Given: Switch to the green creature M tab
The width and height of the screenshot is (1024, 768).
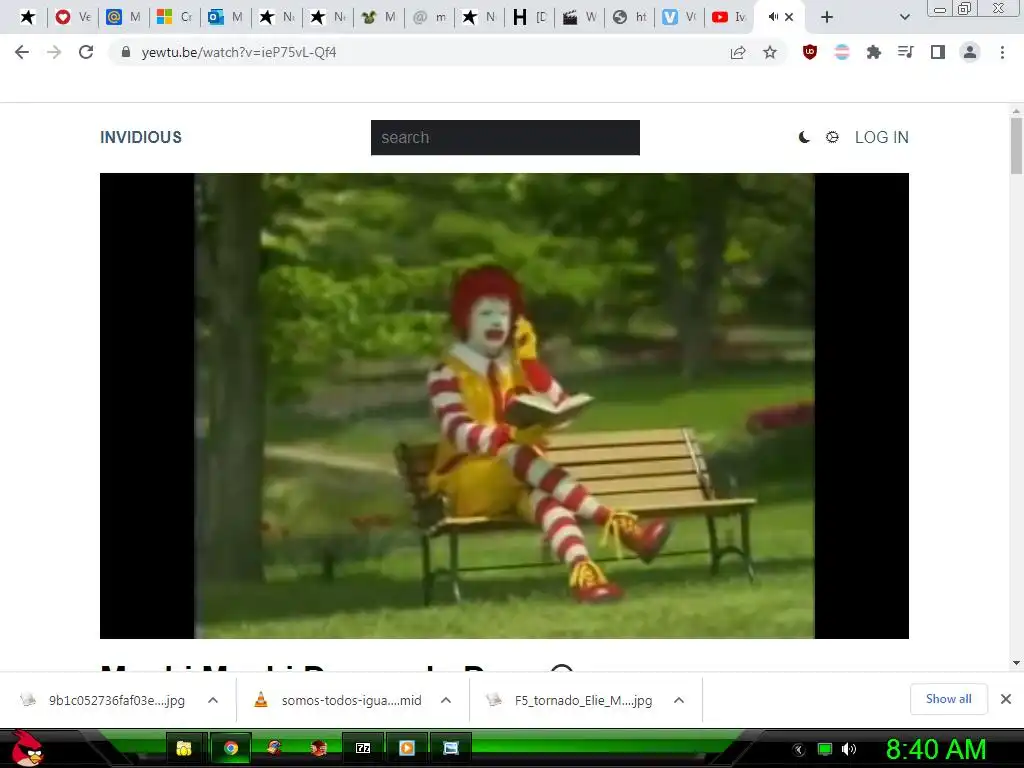Looking at the screenshot, I should coord(379,17).
